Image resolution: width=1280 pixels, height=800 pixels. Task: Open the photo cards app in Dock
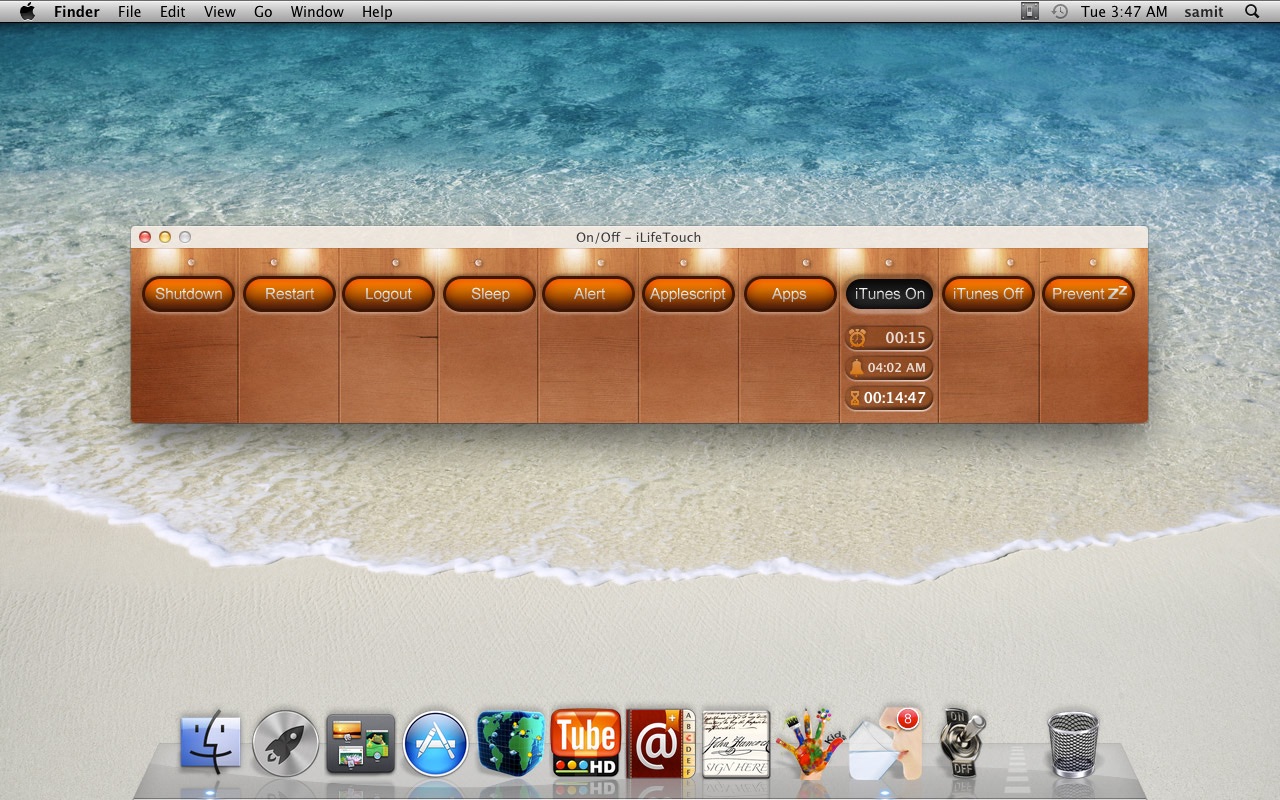tap(360, 744)
